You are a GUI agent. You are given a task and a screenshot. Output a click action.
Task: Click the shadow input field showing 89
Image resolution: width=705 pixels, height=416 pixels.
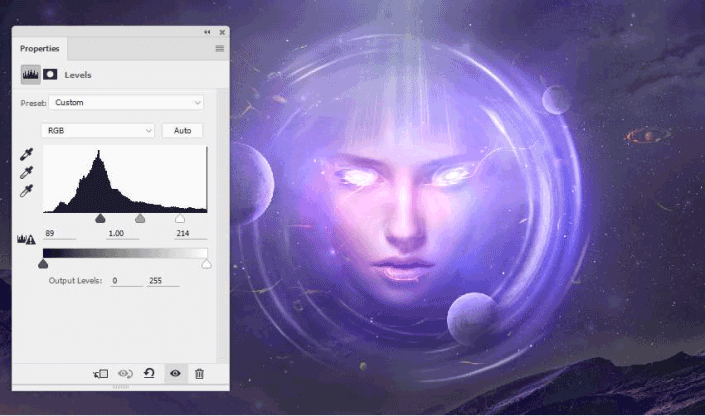[x=60, y=233]
